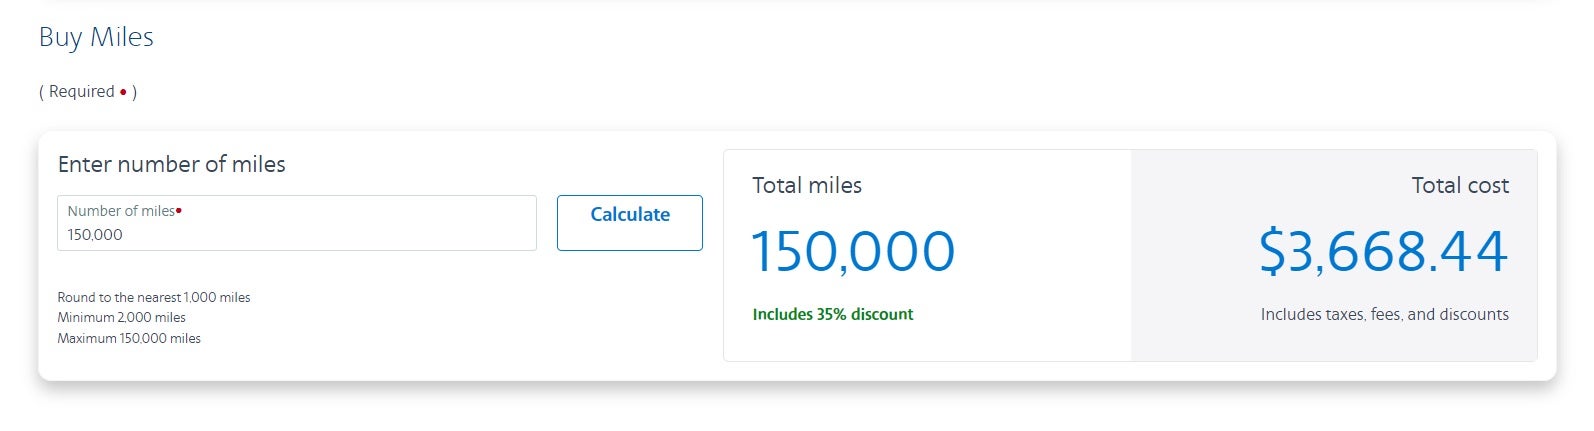Click the Total miles label
Screen dimensions: 1594x431
[x=806, y=185]
